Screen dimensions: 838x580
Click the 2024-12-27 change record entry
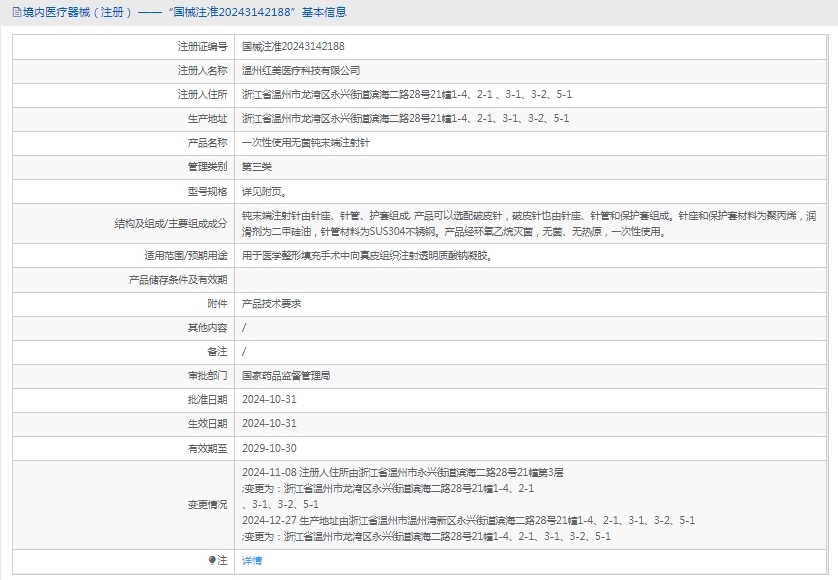(x=468, y=520)
